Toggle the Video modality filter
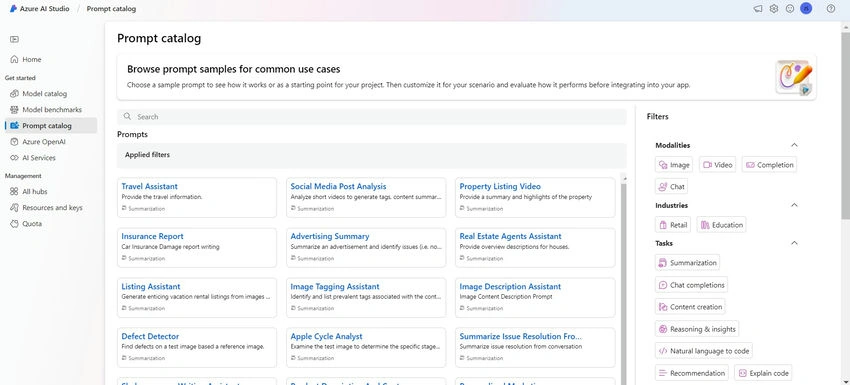The image size is (850, 385). 717,165
